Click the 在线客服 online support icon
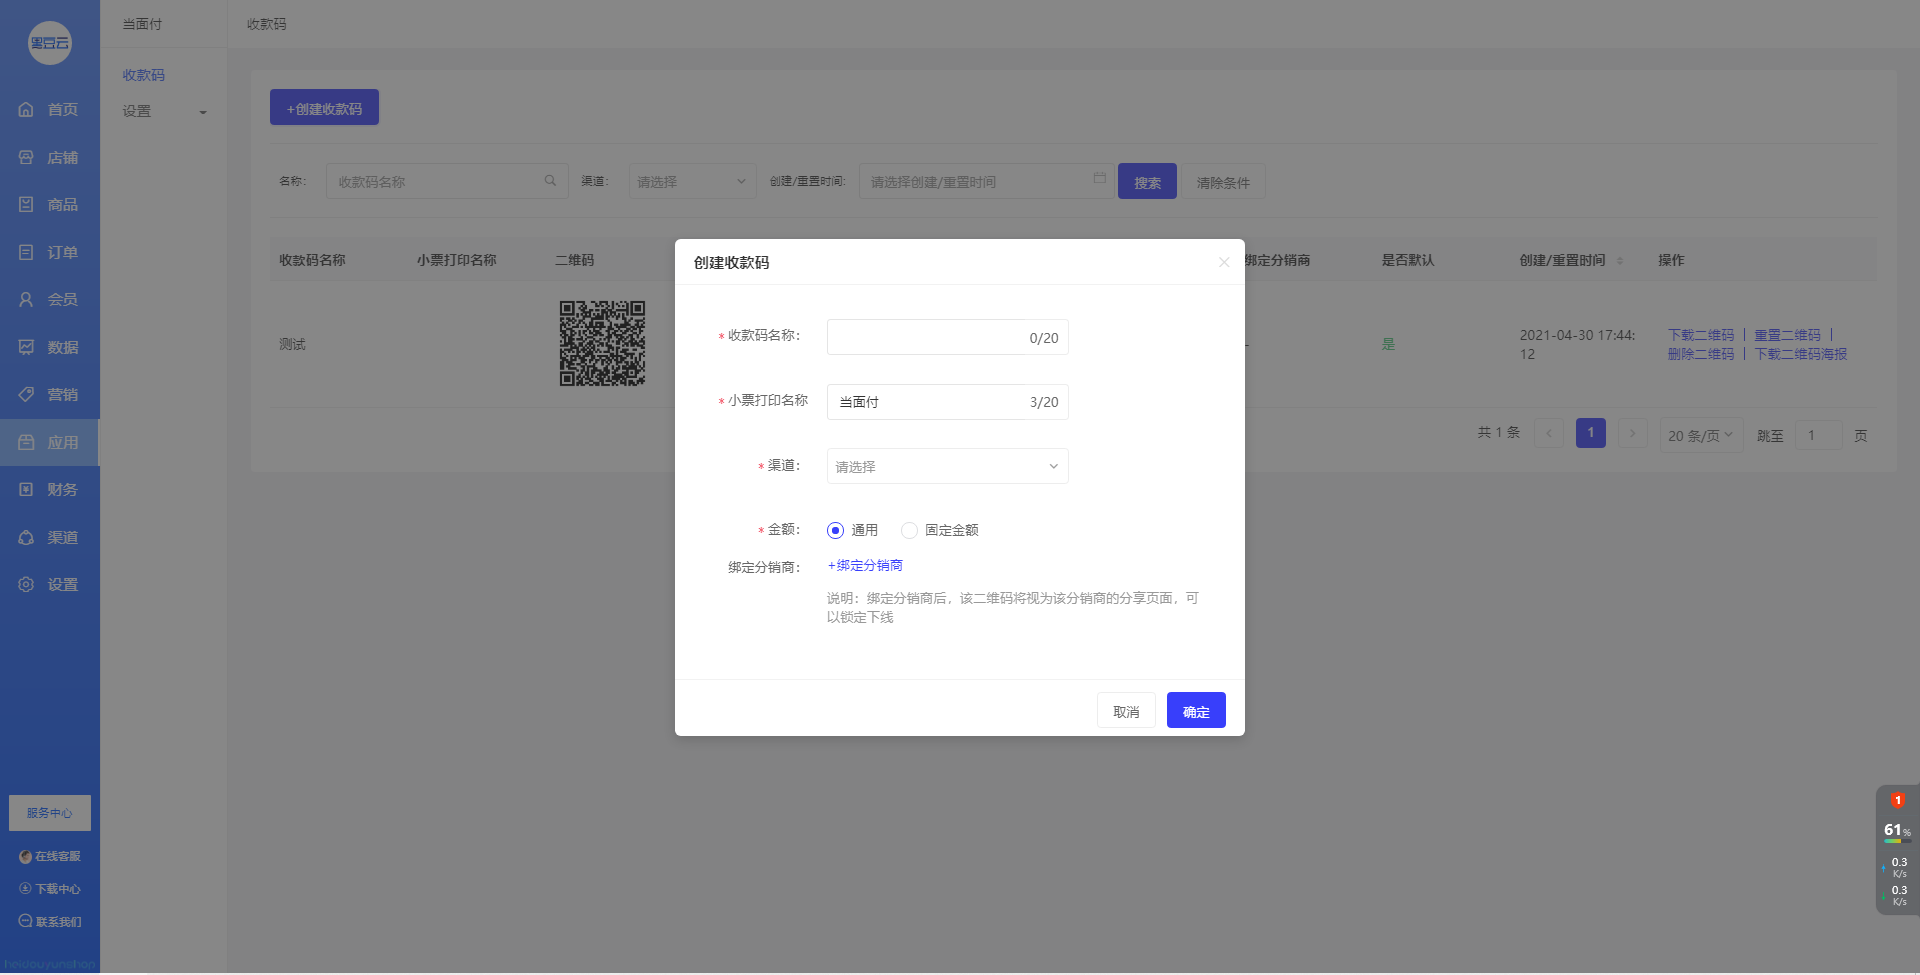The image size is (1920, 975). 26,857
